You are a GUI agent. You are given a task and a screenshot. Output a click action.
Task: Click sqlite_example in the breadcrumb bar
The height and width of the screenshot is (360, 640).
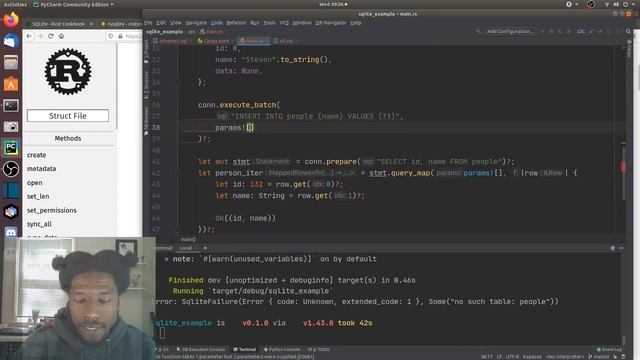coord(164,31)
